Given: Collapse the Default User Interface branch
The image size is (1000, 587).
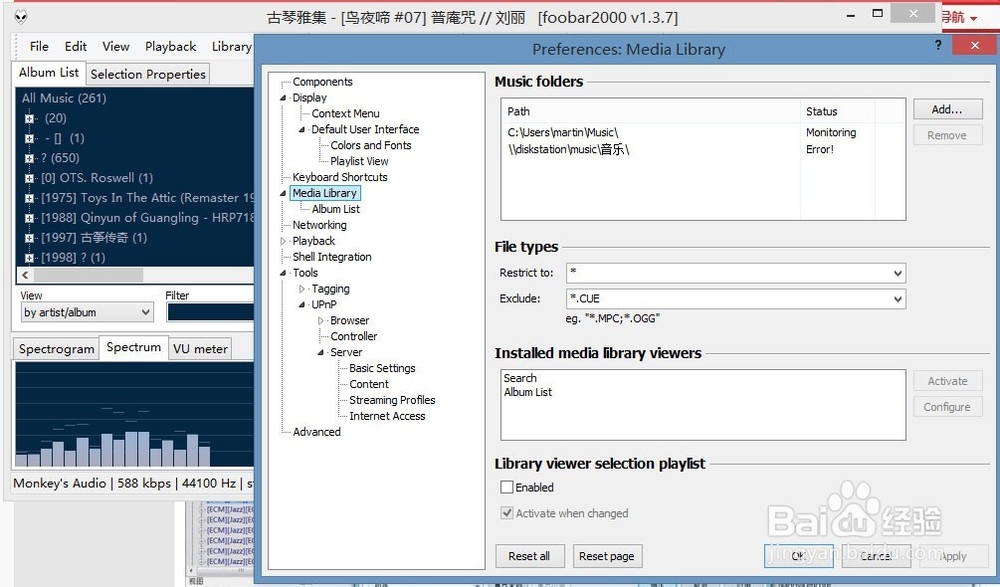Looking at the screenshot, I should tap(302, 130).
